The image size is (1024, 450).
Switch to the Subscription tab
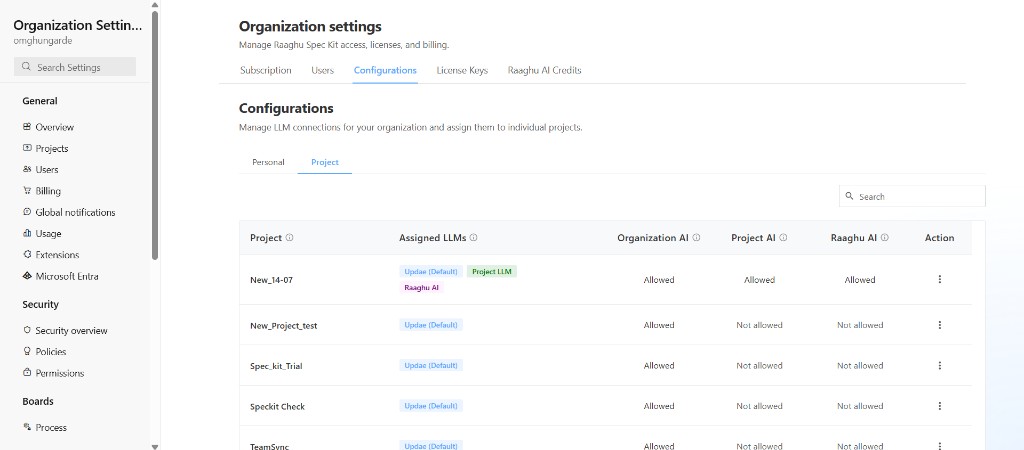pyautogui.click(x=266, y=71)
